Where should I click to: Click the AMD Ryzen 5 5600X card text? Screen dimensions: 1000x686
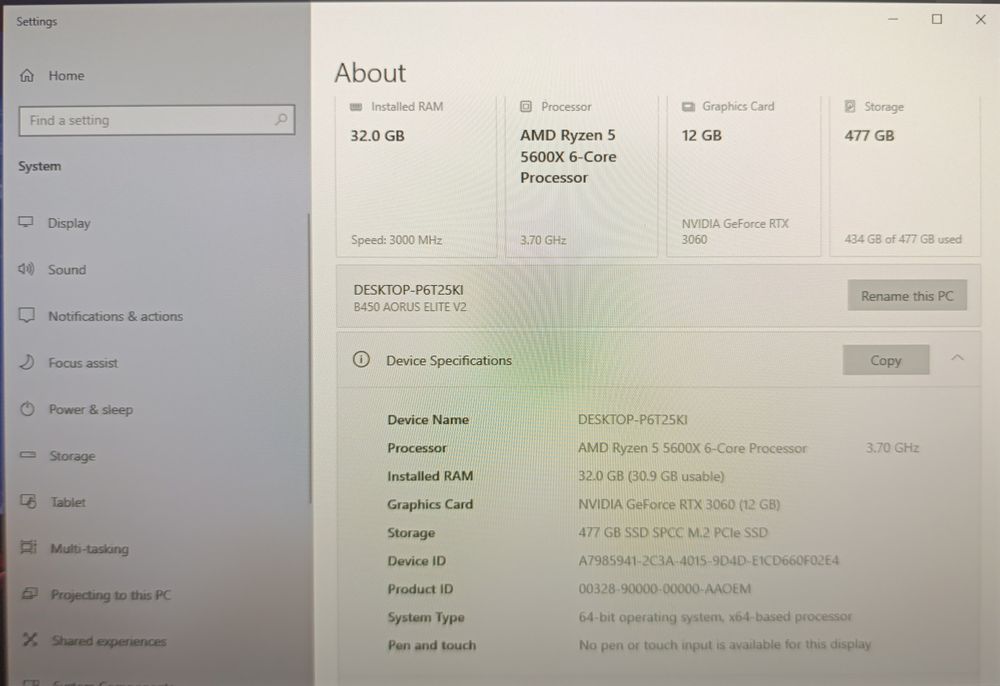point(568,156)
